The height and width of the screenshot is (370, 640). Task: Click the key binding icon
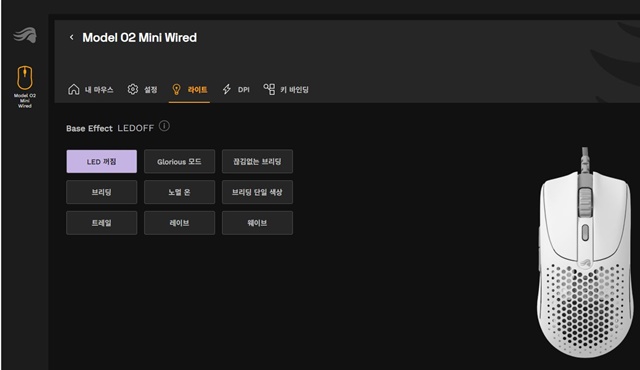[269, 89]
